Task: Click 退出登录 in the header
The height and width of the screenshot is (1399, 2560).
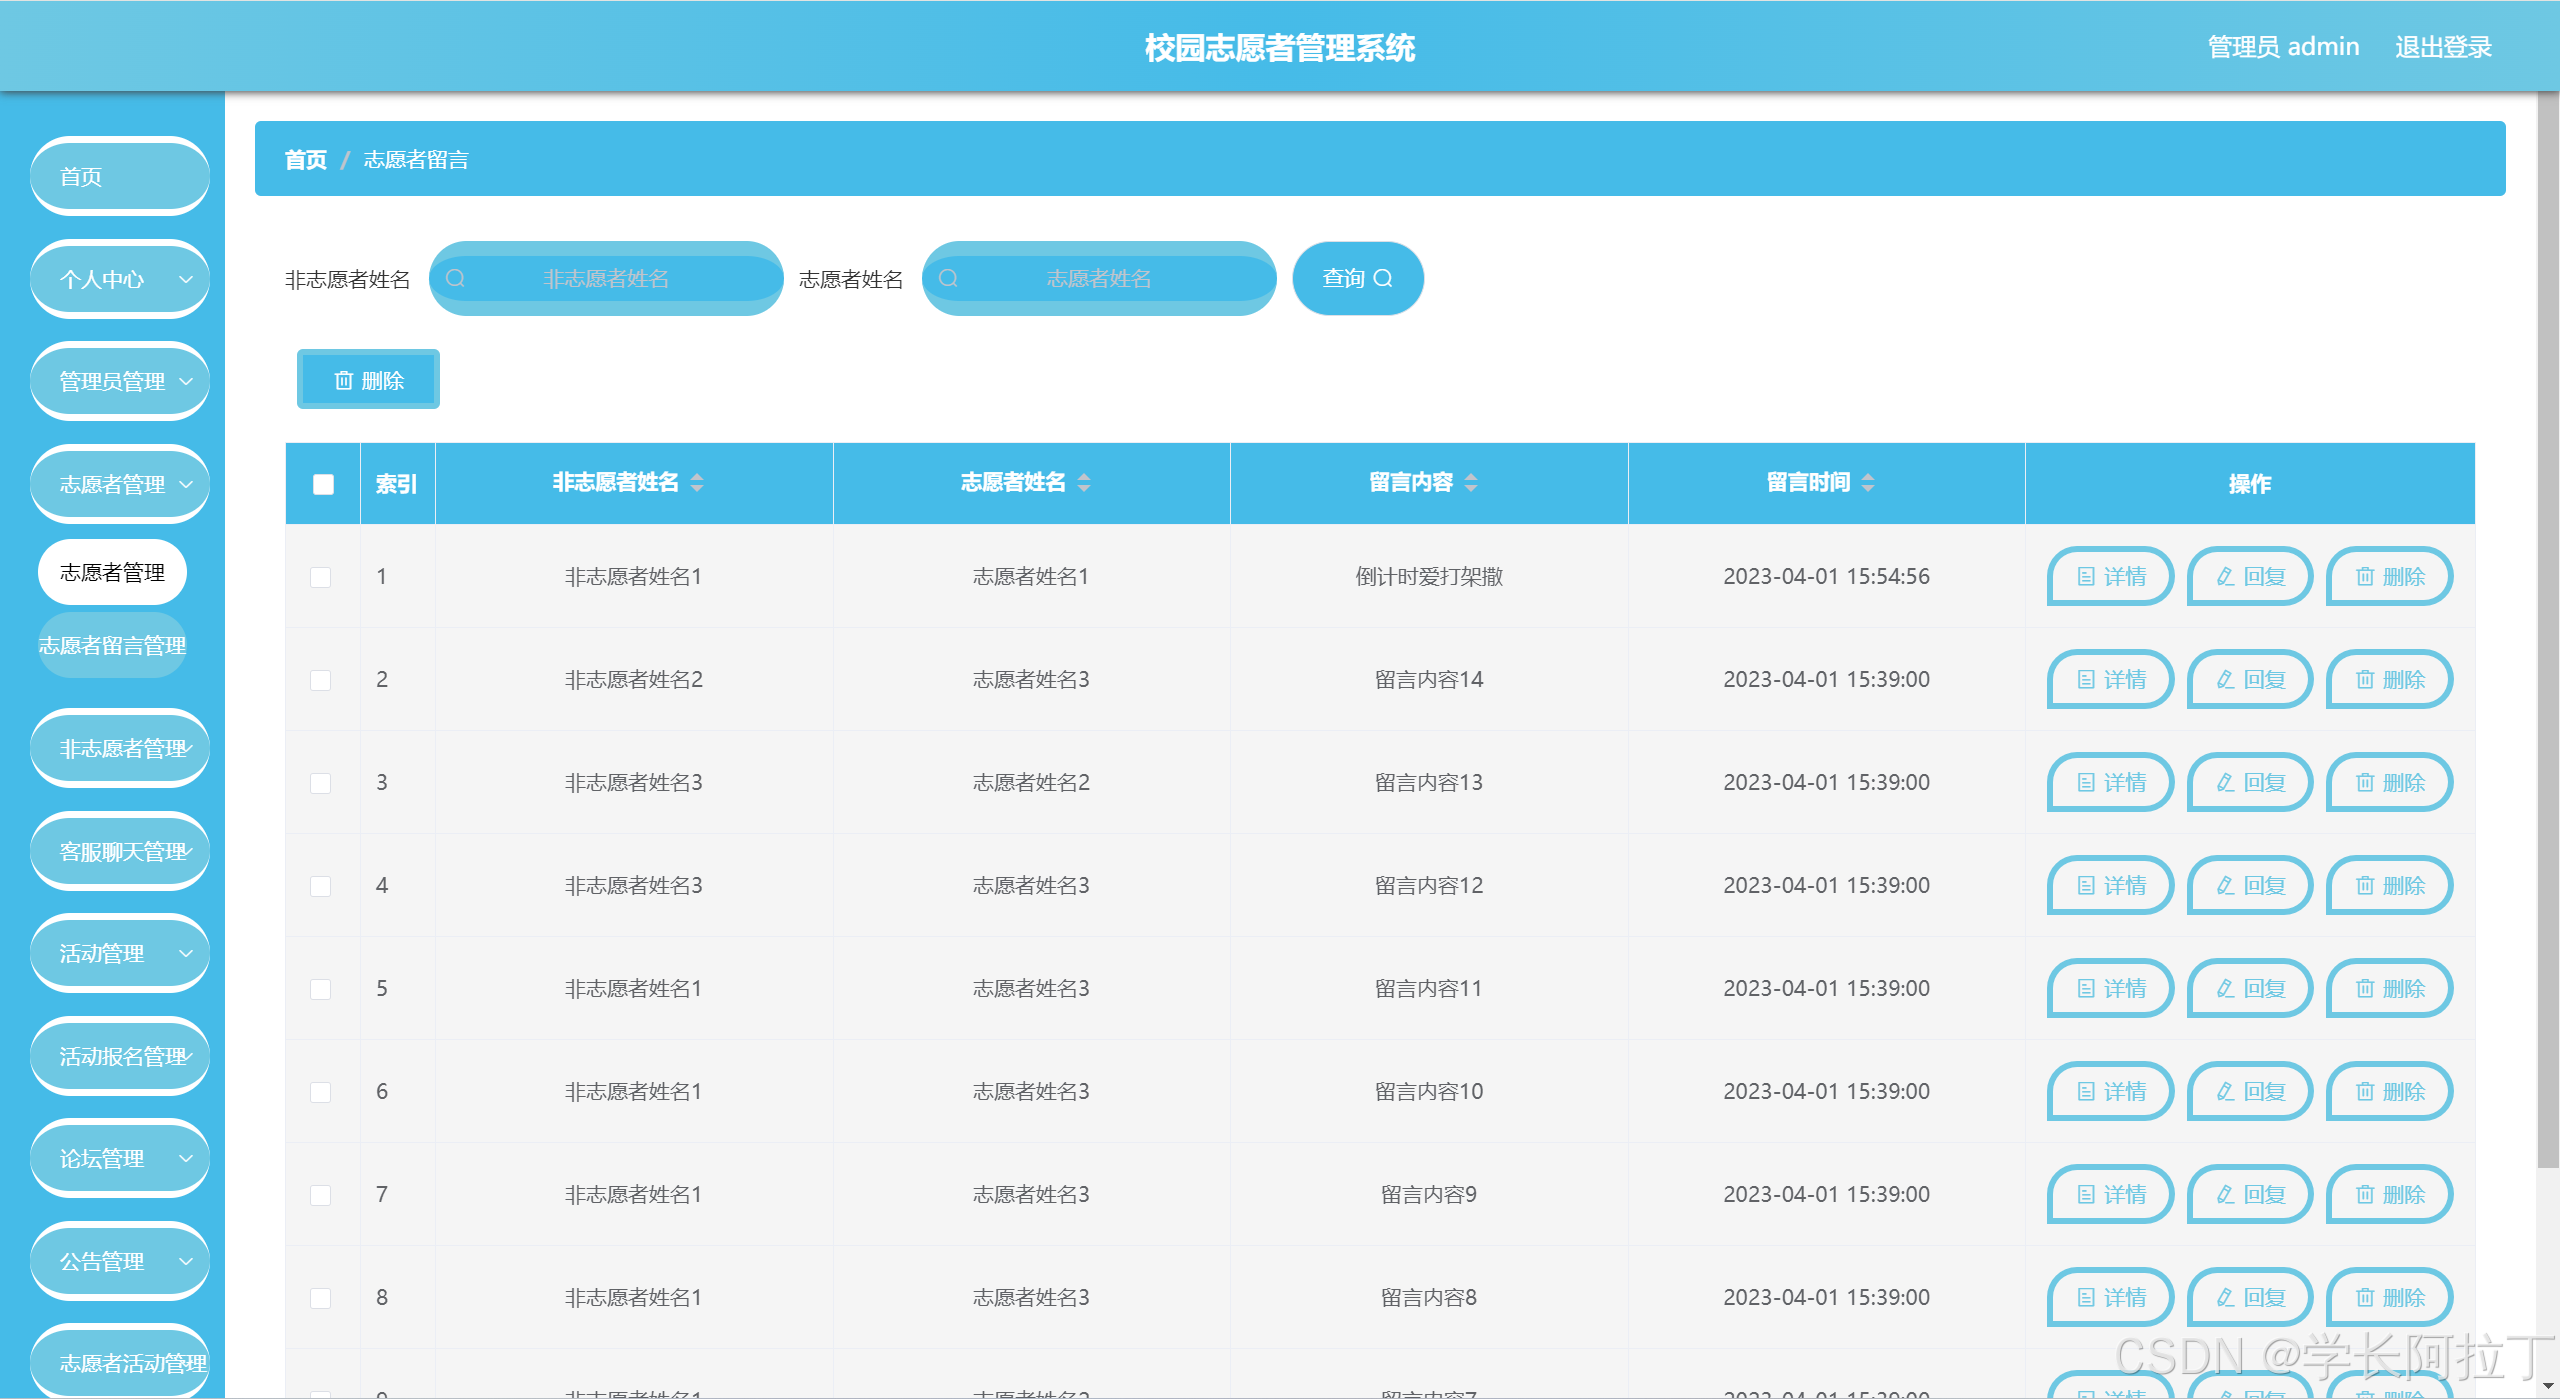Action: point(2442,47)
